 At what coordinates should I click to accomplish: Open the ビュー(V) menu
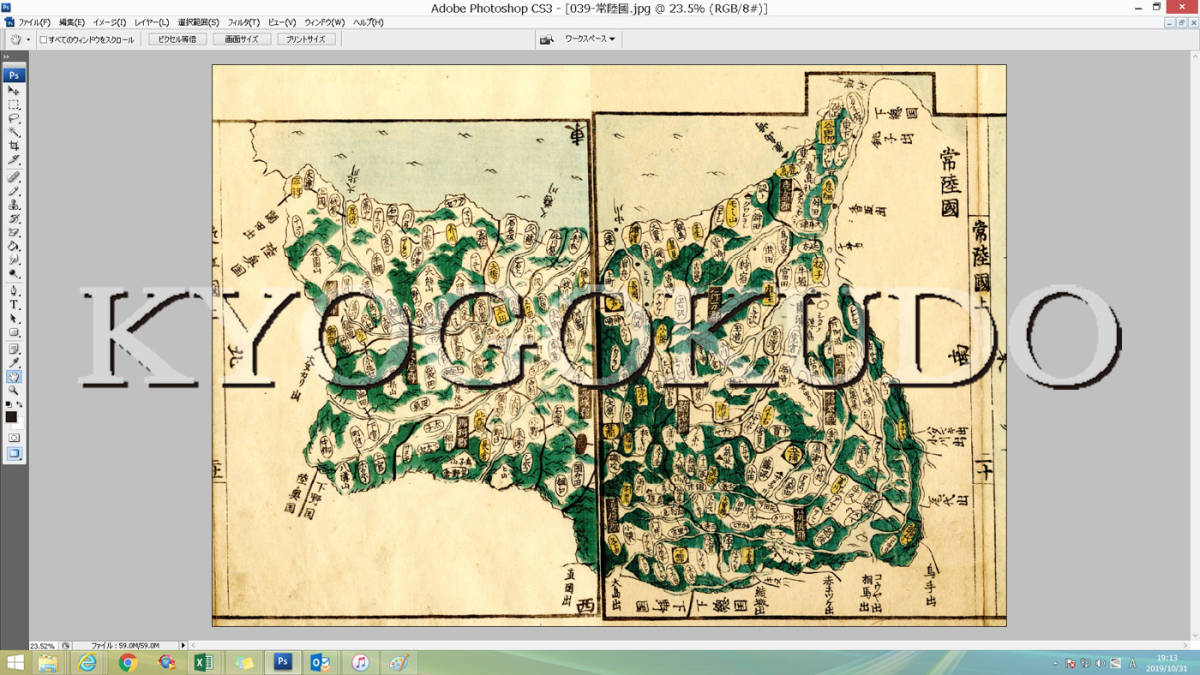[x=282, y=22]
